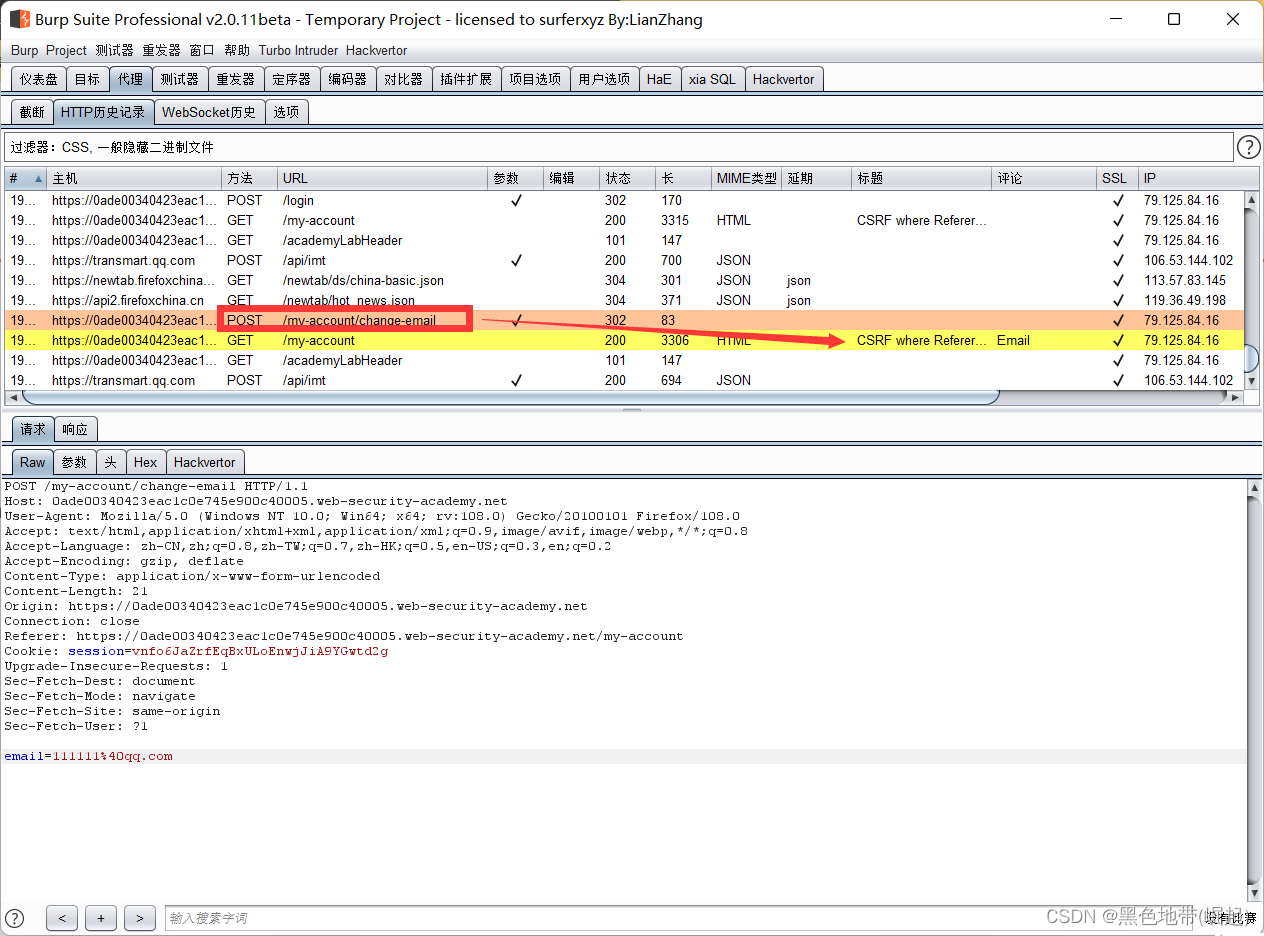Switch to the 测试器 main tab
The height and width of the screenshot is (936, 1264).
(x=180, y=79)
